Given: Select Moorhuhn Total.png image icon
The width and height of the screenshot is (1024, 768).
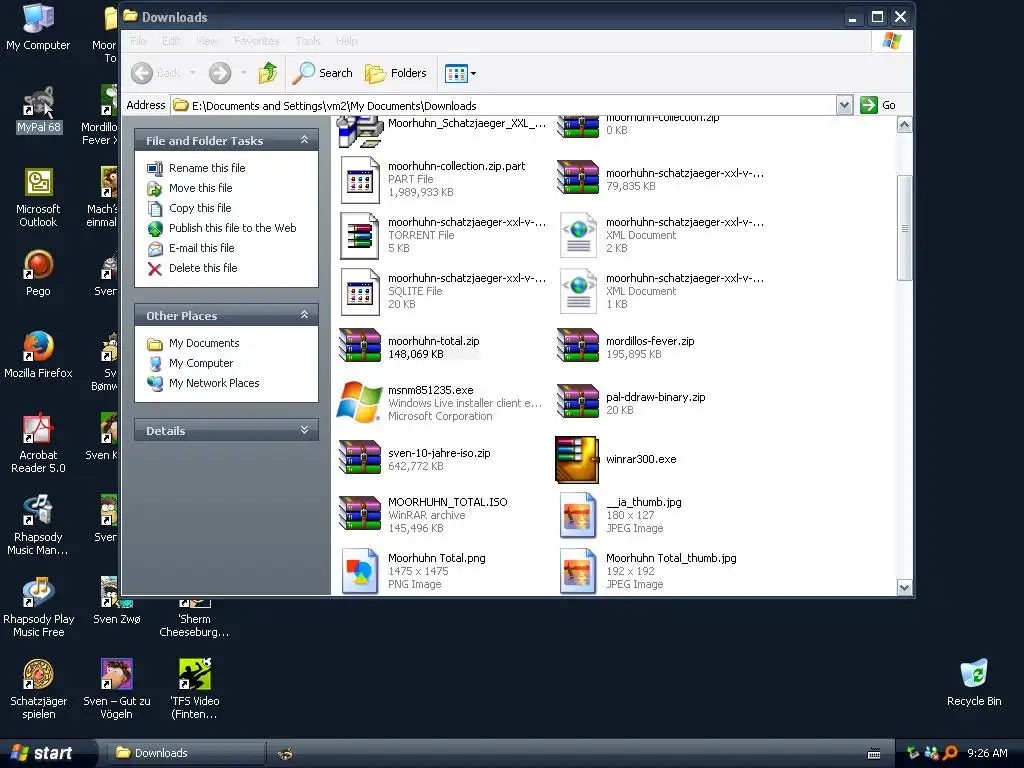Looking at the screenshot, I should click(360, 571).
